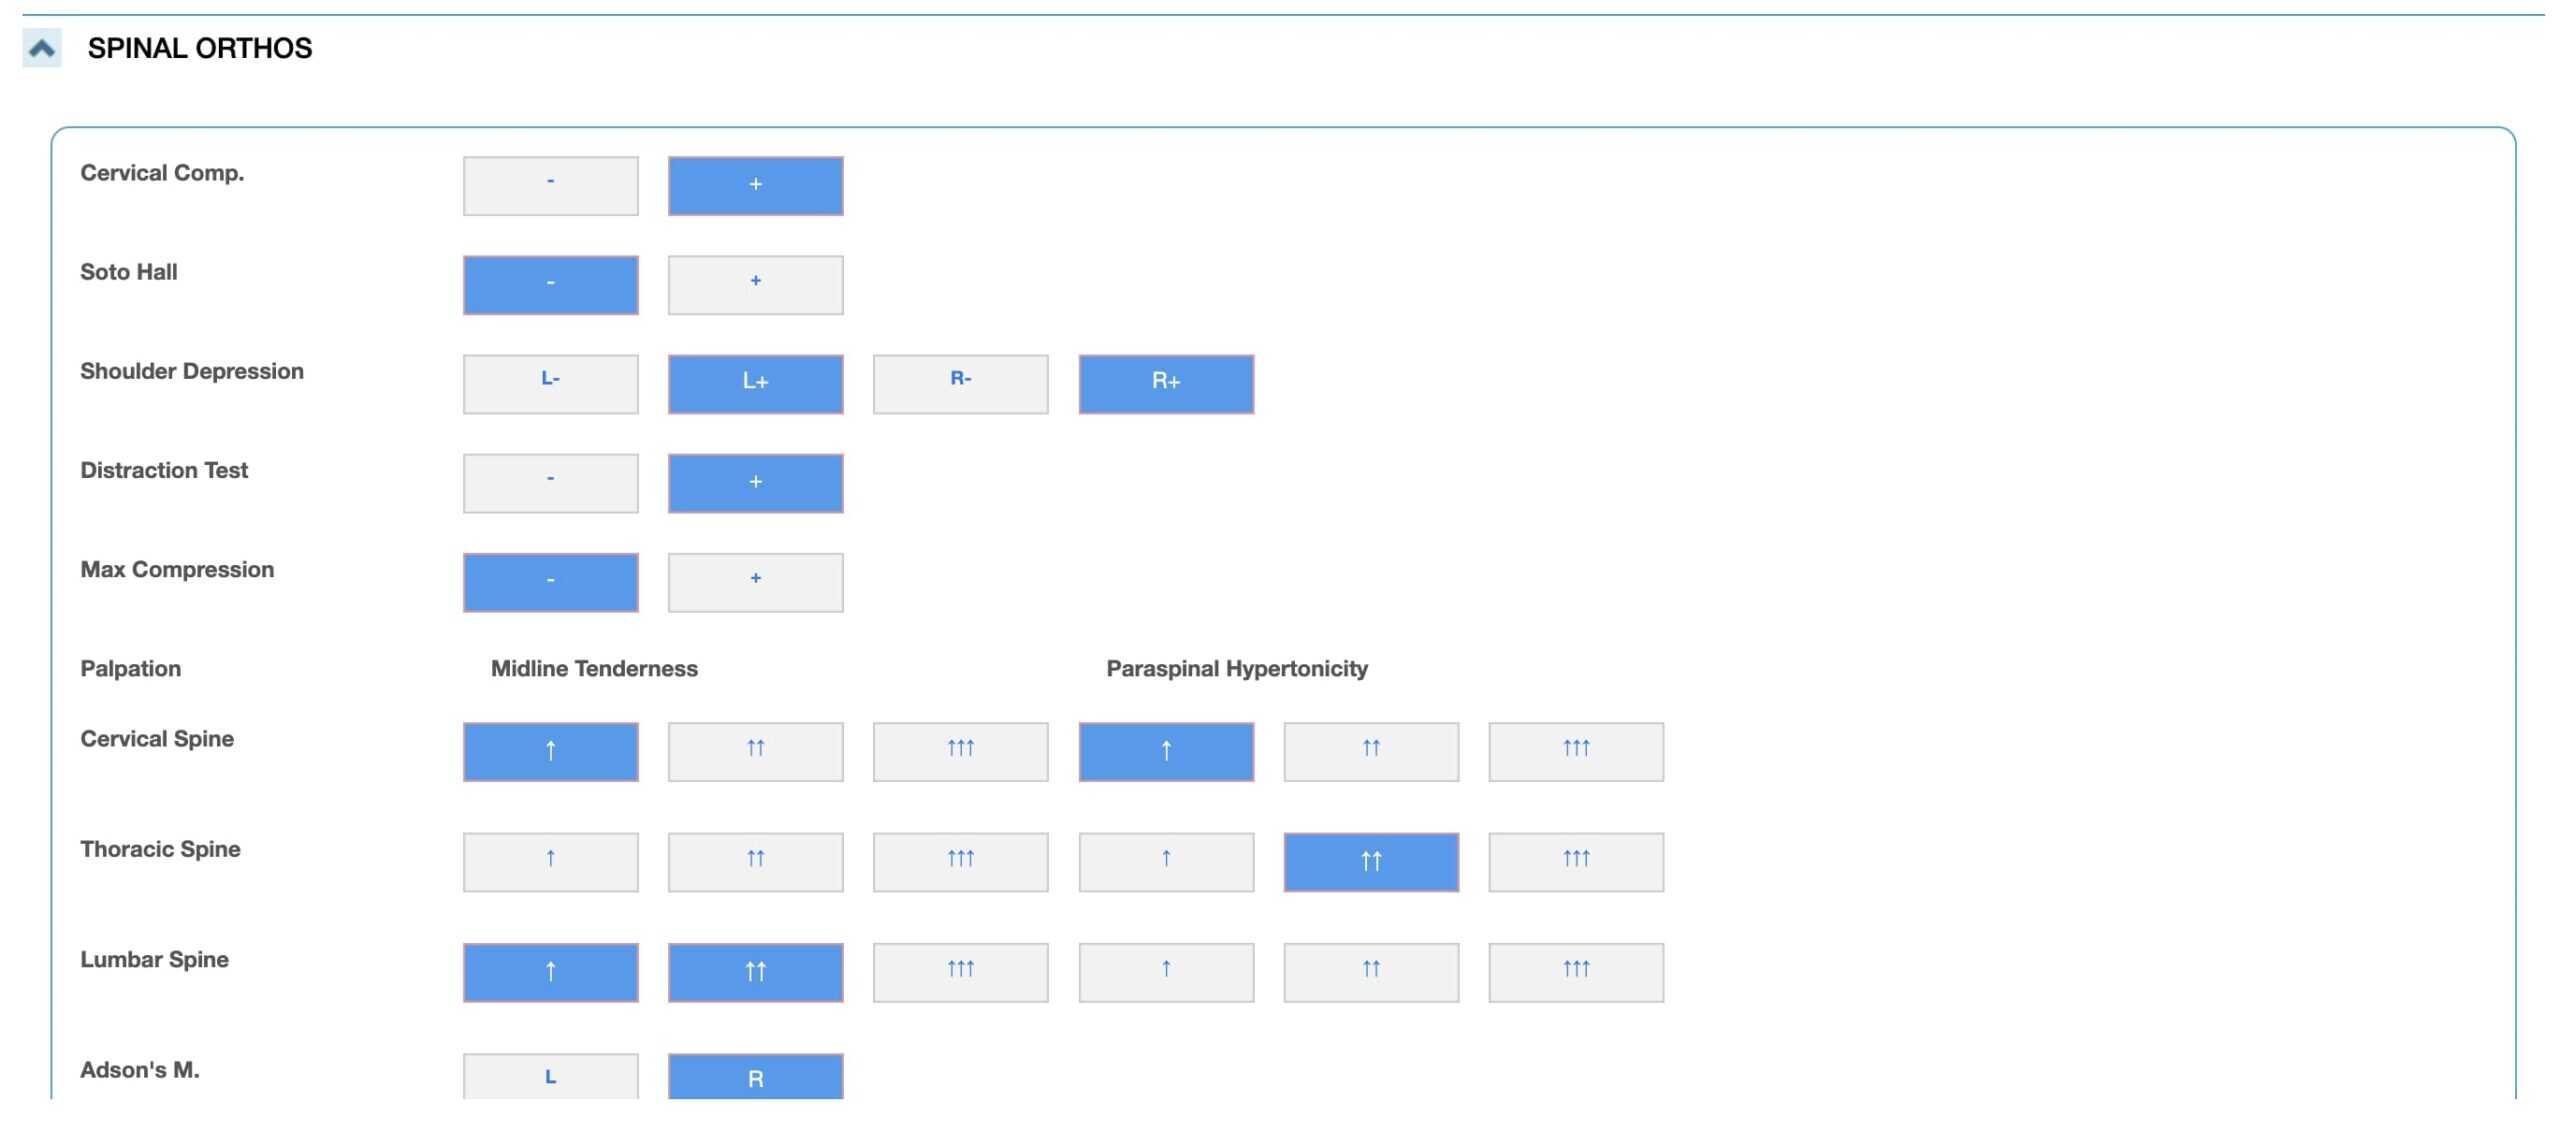The image size is (2560, 1145).
Task: Mark Distraction Test as negative
Action: click(x=550, y=483)
